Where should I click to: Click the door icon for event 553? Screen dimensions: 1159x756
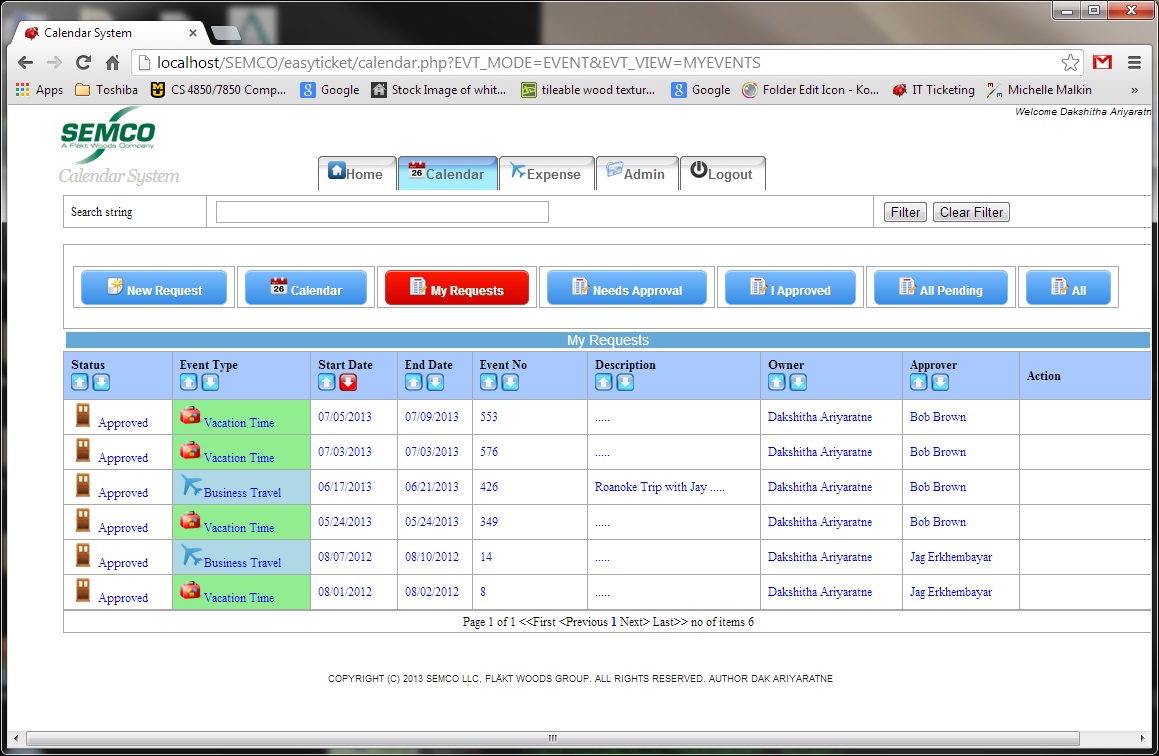tap(83, 416)
